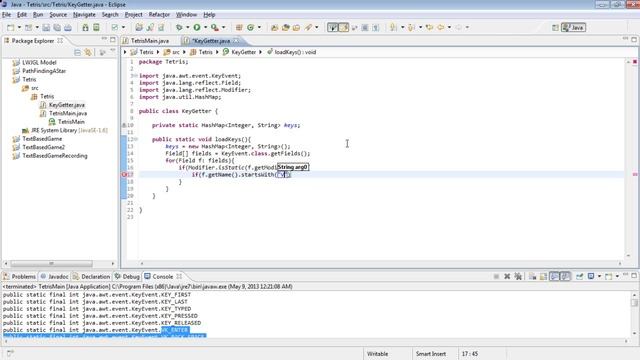Image resolution: width=640 pixels, height=360 pixels.
Task: Click the Save toolbar icon
Action: pos(46,27)
